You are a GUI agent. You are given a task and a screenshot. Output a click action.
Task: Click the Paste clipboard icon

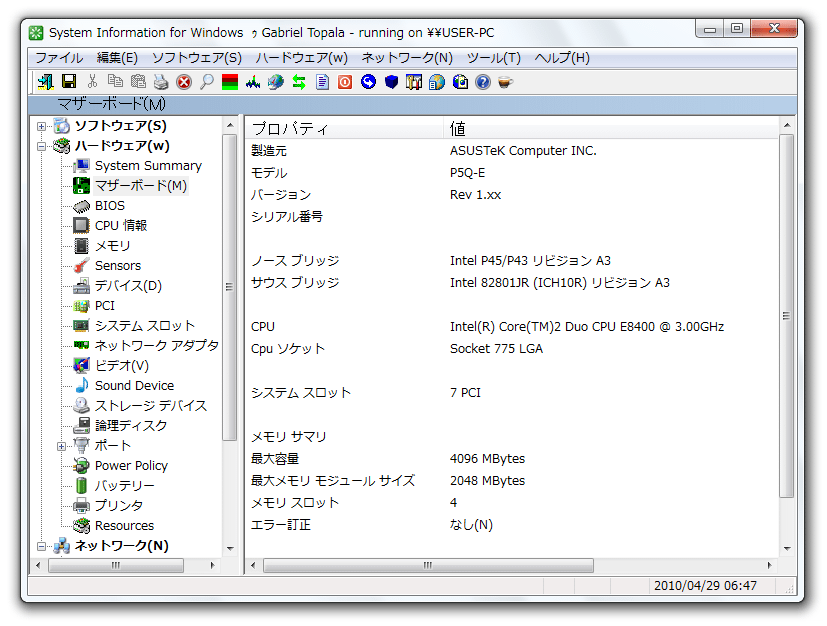click(x=138, y=82)
